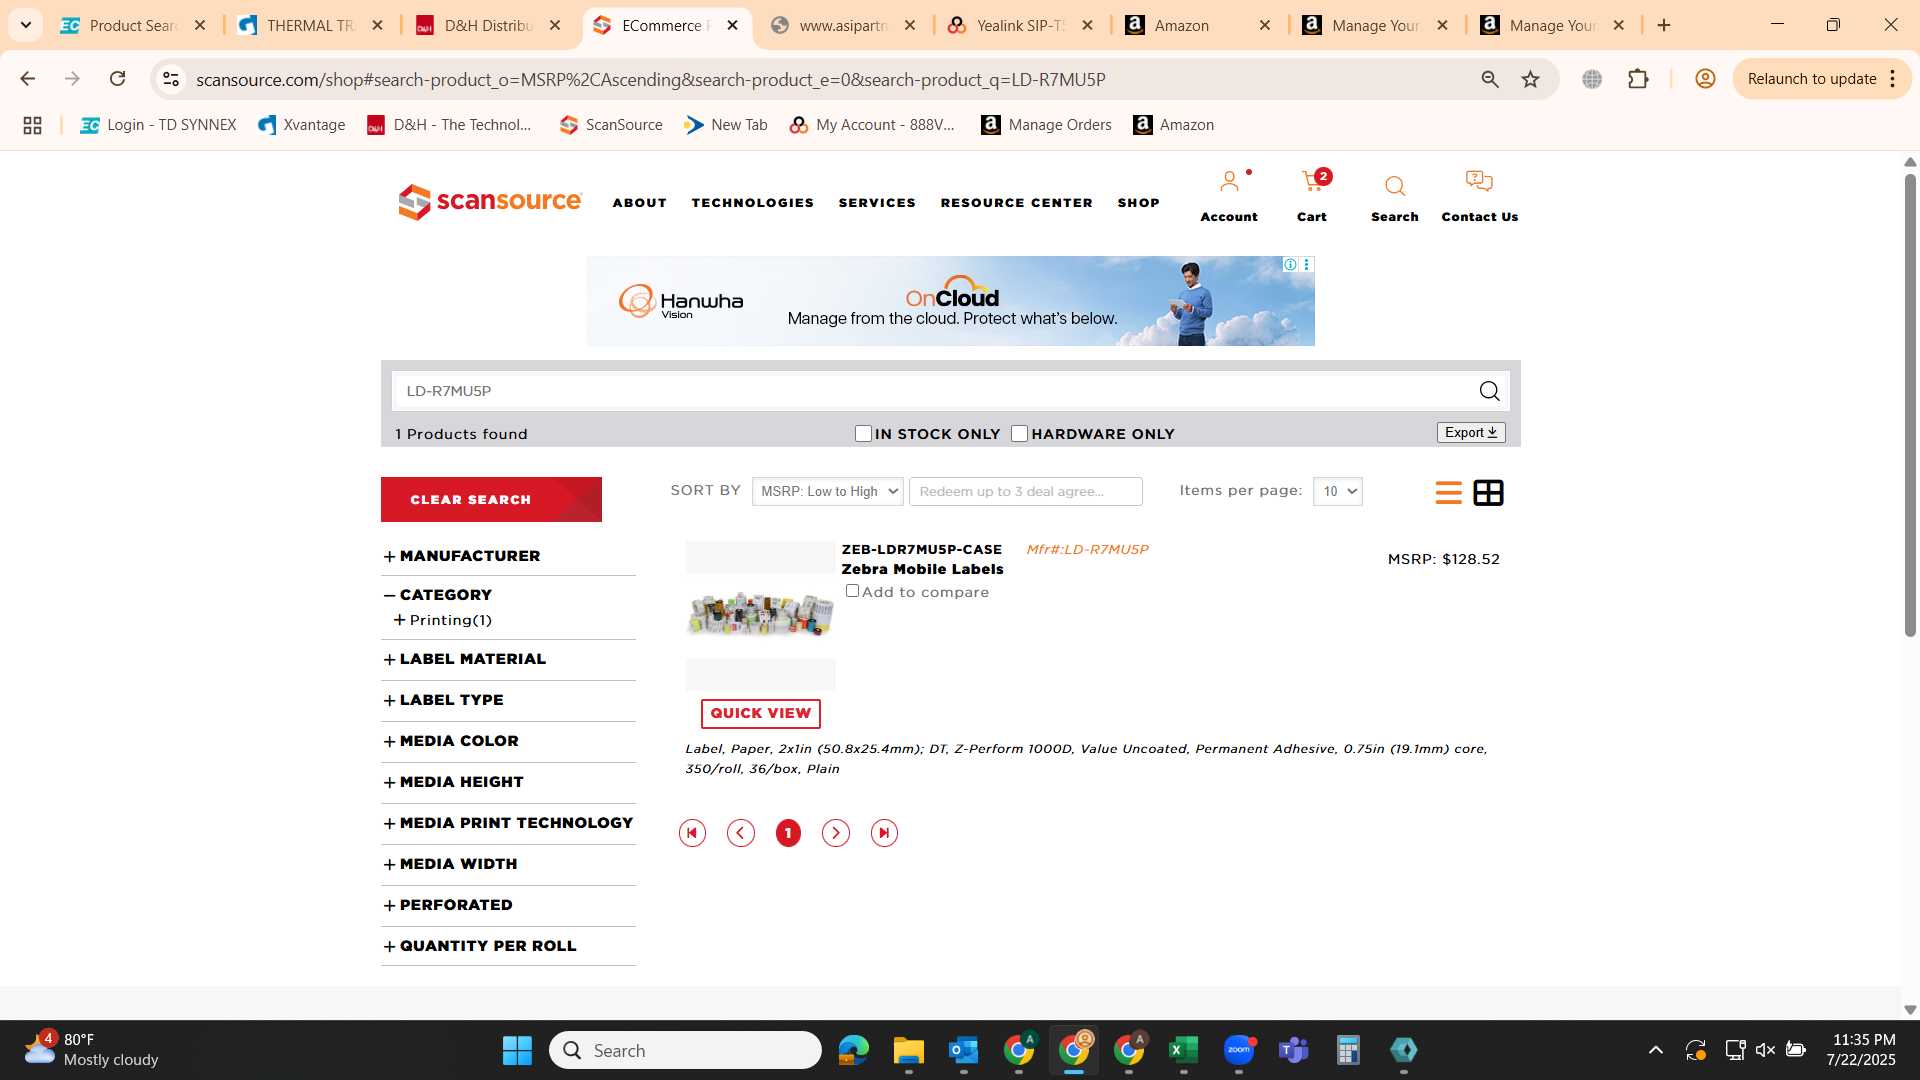The height and width of the screenshot is (1080, 1920).
Task: Open the Account icon in site header
Action: (x=1229, y=182)
